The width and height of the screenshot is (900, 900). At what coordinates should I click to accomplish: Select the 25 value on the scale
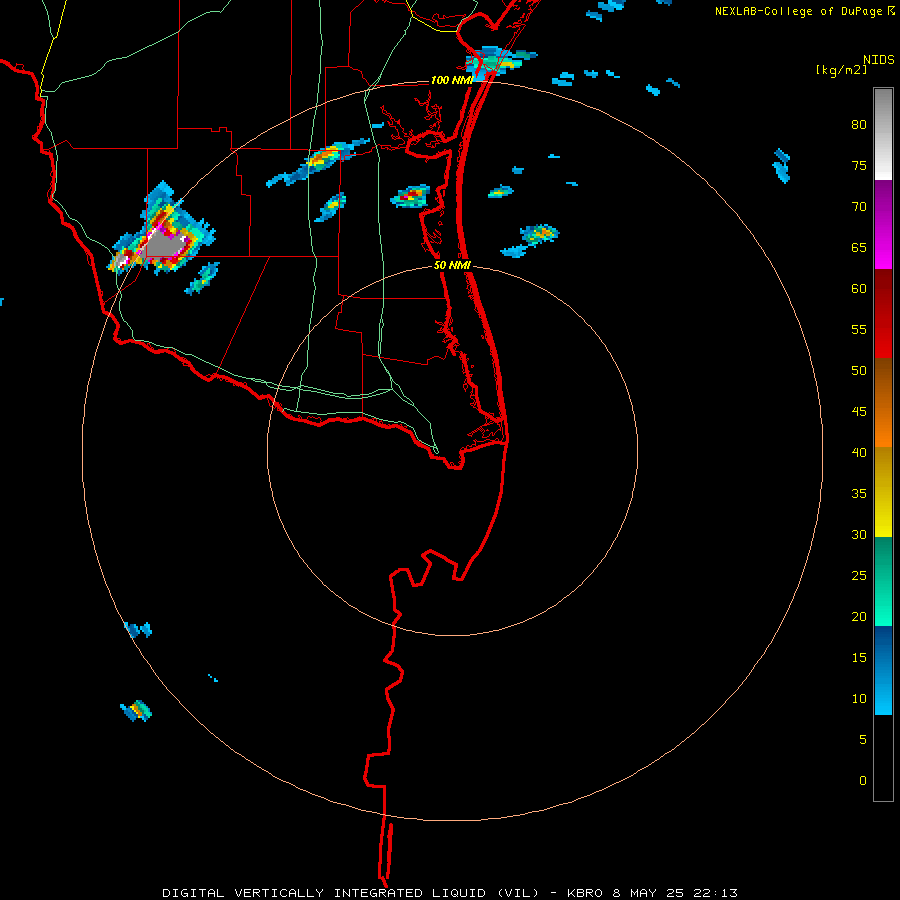click(859, 575)
